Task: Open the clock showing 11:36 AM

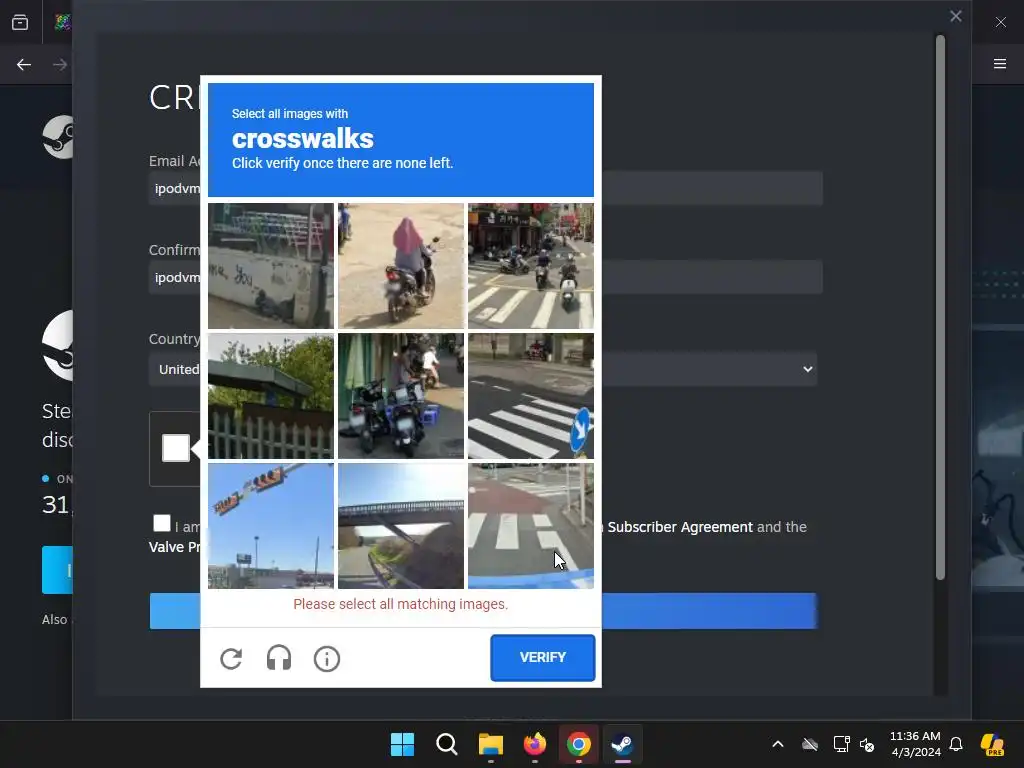Action: tap(915, 744)
